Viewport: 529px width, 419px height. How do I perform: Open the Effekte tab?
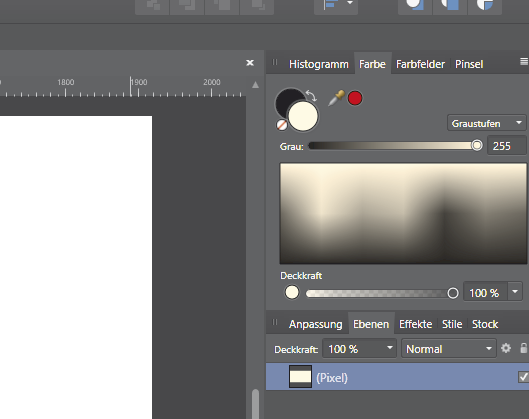point(415,324)
